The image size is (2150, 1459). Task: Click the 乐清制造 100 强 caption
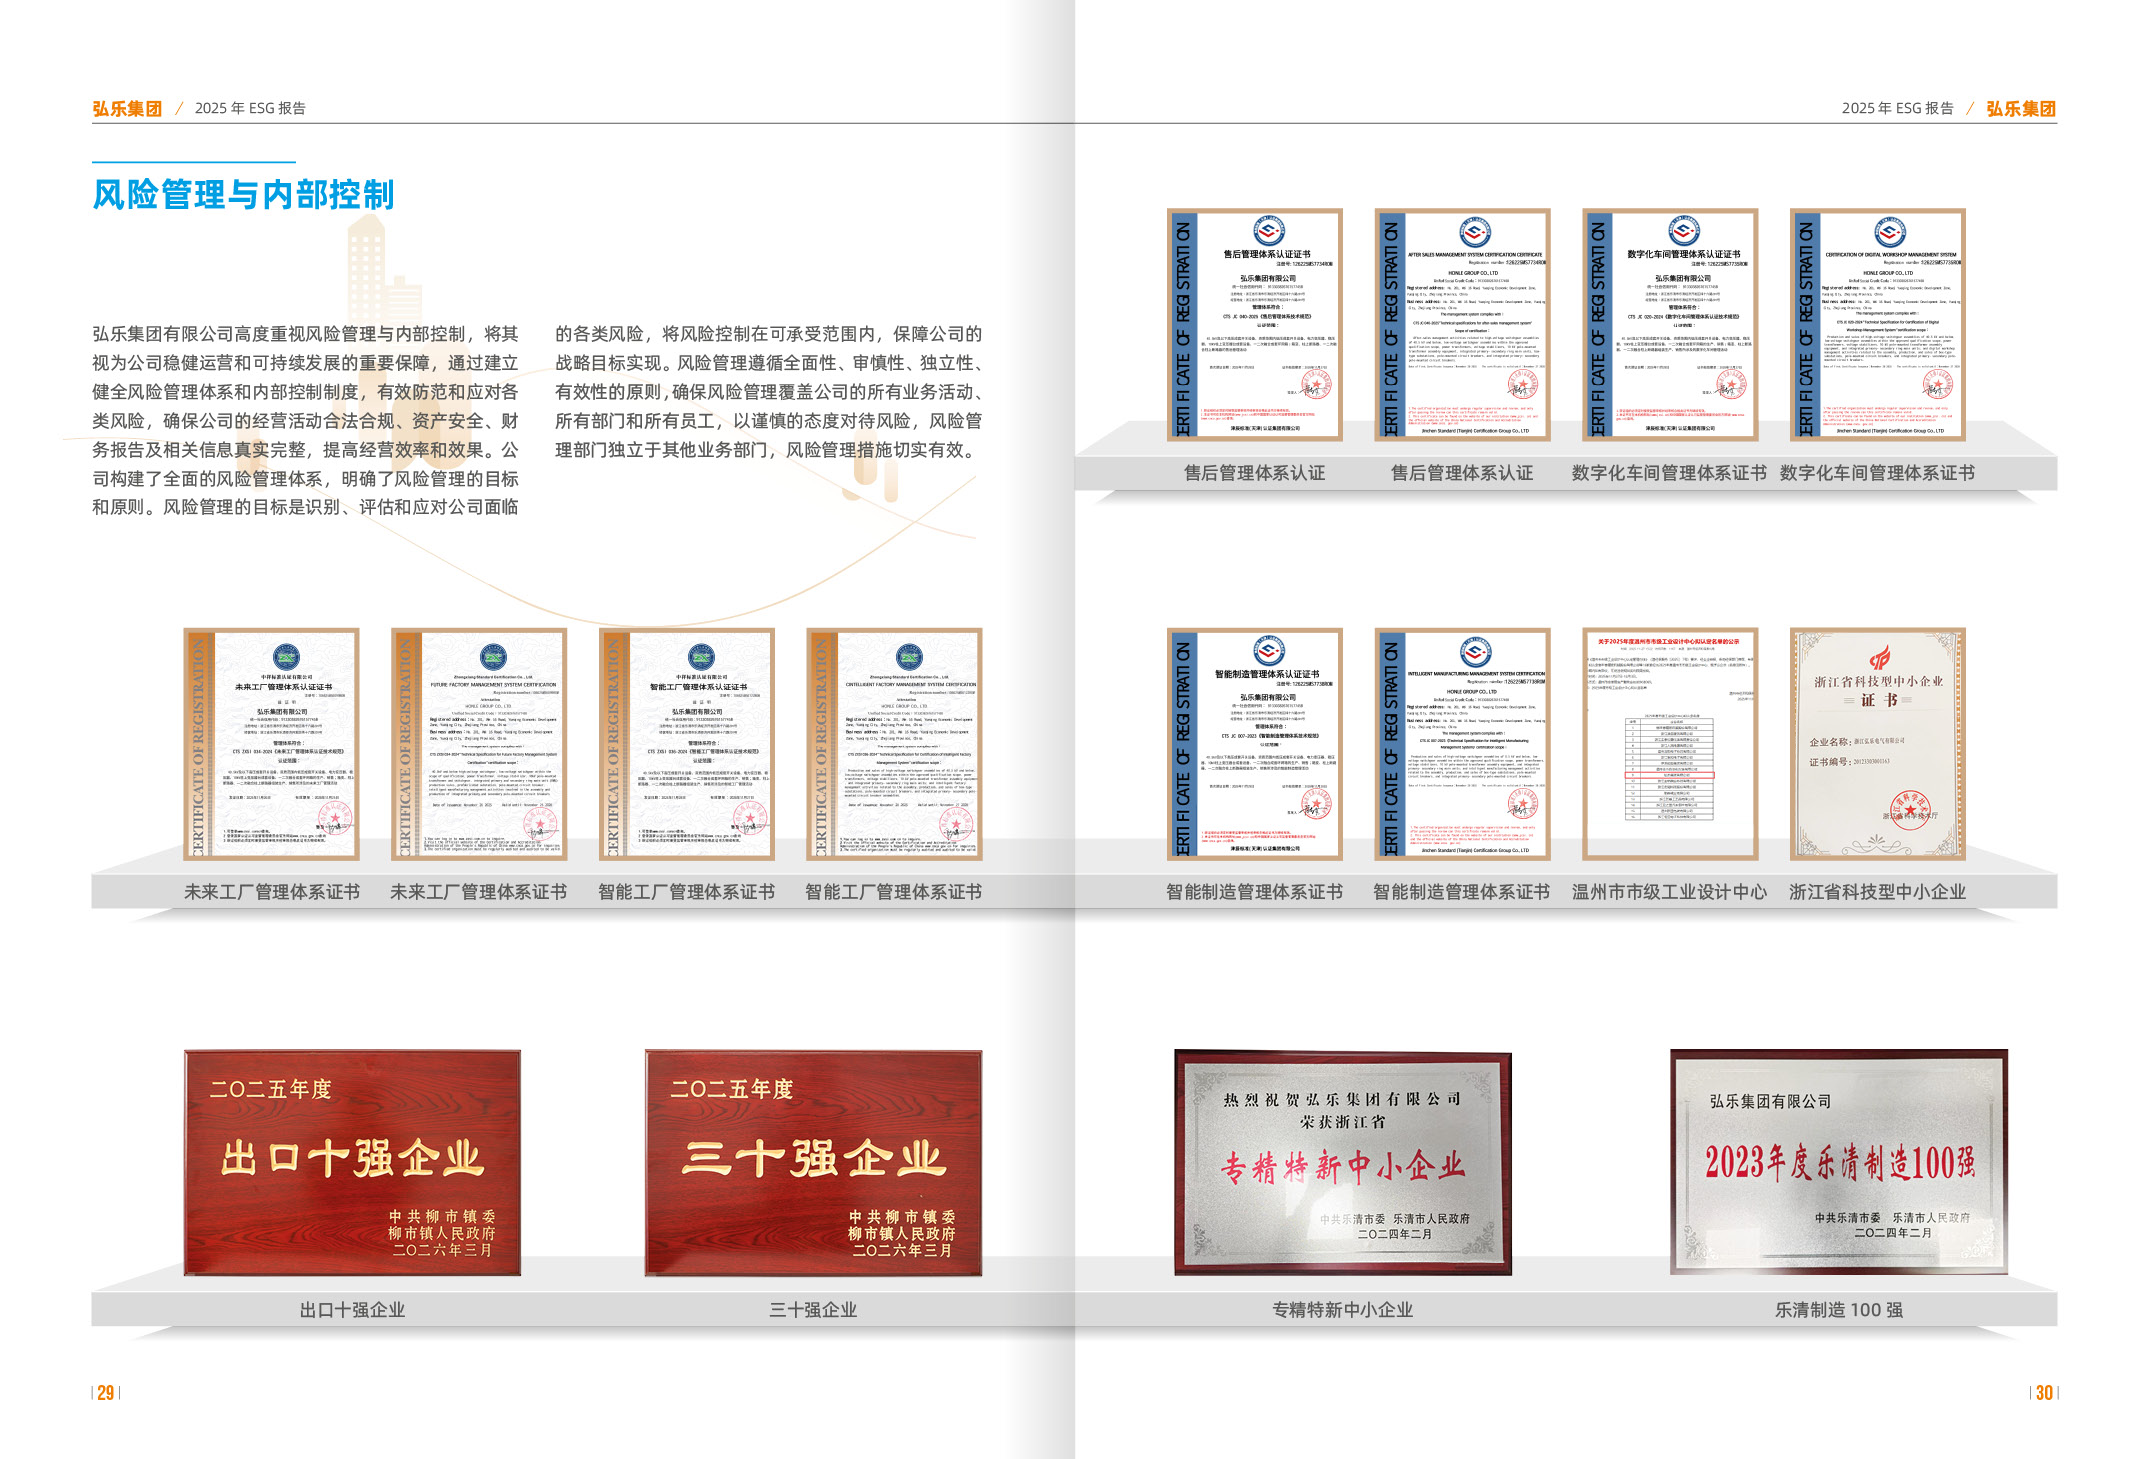(x=1838, y=1309)
